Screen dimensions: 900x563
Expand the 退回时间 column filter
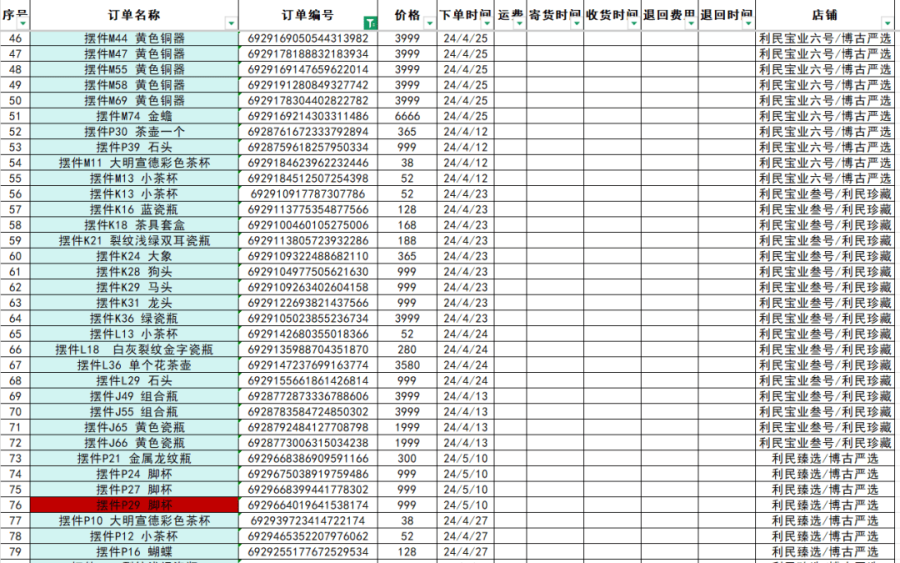click(x=749, y=23)
